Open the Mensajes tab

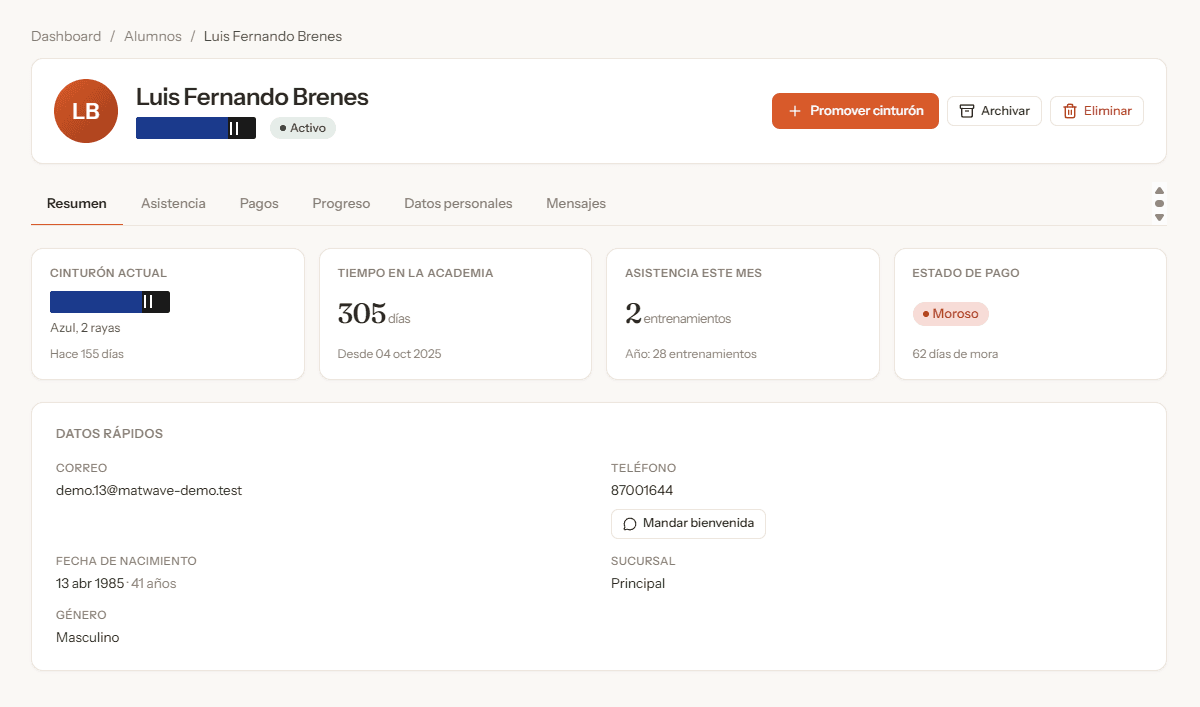[576, 203]
